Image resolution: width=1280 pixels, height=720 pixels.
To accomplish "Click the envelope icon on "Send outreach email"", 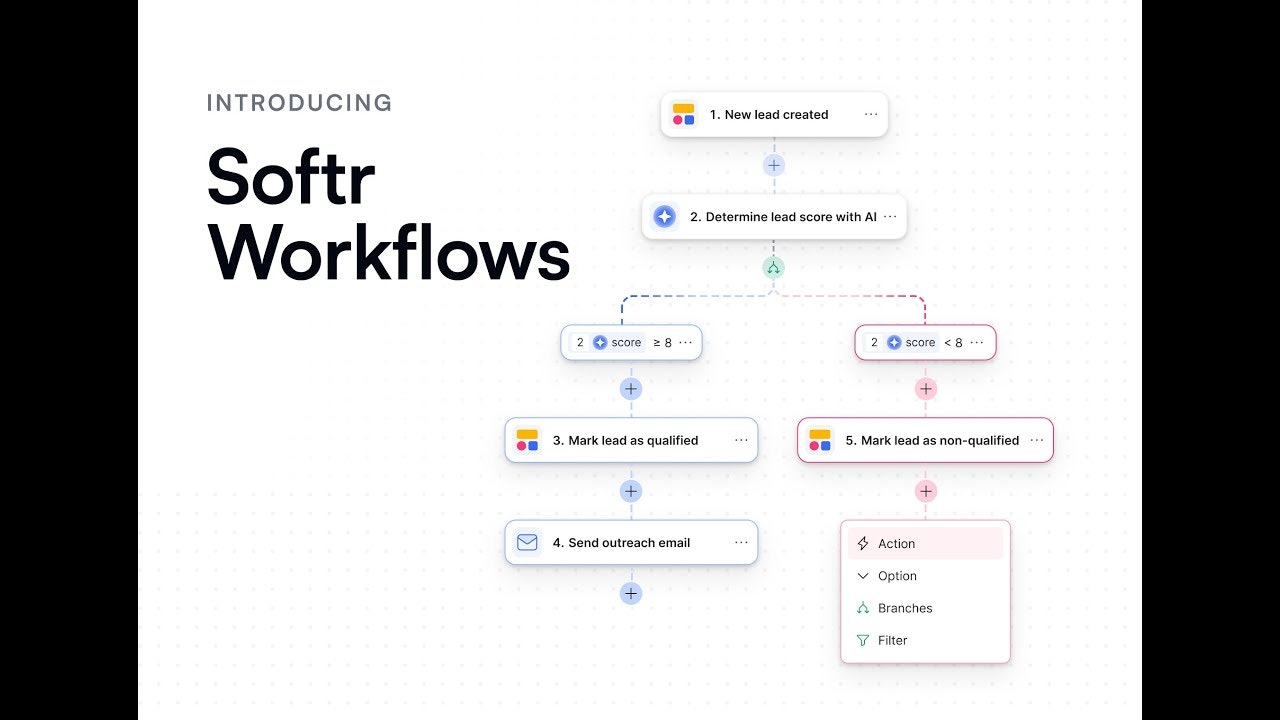I will pyautogui.click(x=527, y=542).
